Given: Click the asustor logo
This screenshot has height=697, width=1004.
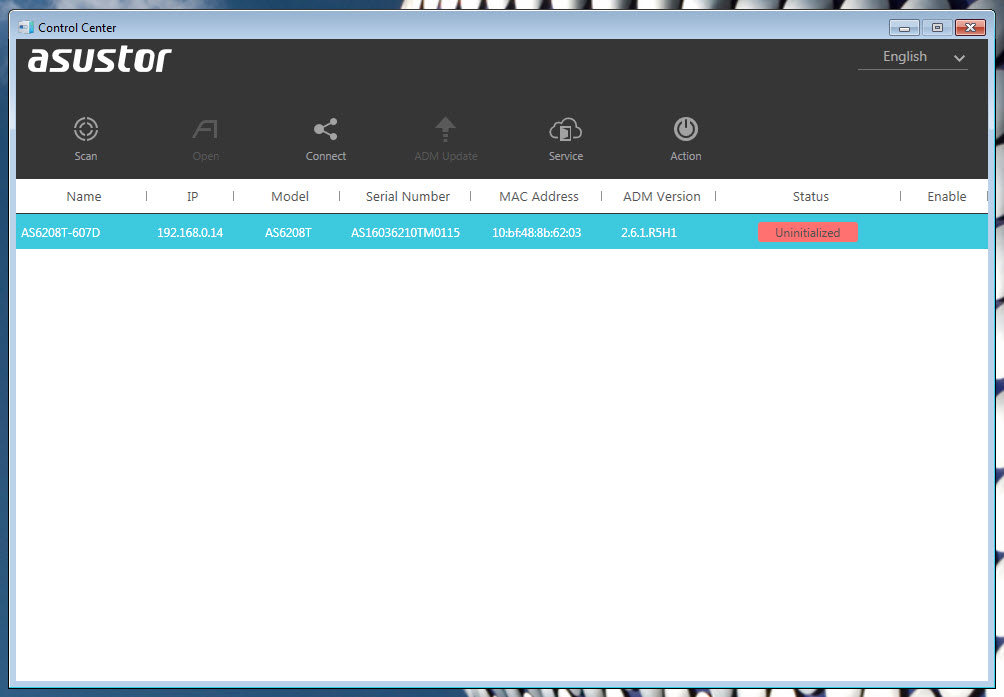Looking at the screenshot, I should [100, 59].
